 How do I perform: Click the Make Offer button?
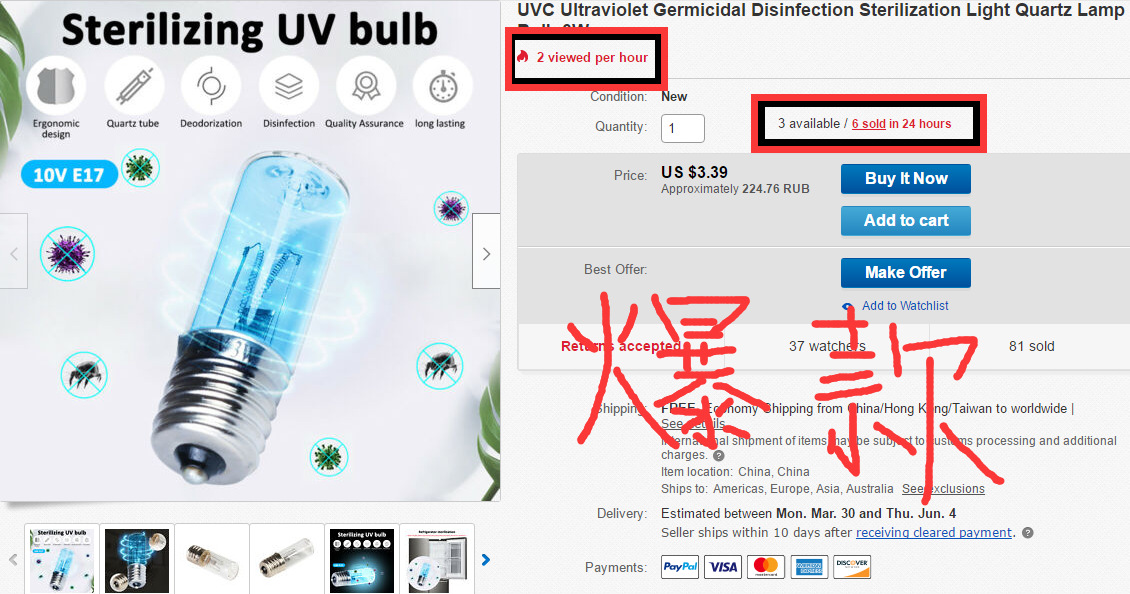(905, 272)
